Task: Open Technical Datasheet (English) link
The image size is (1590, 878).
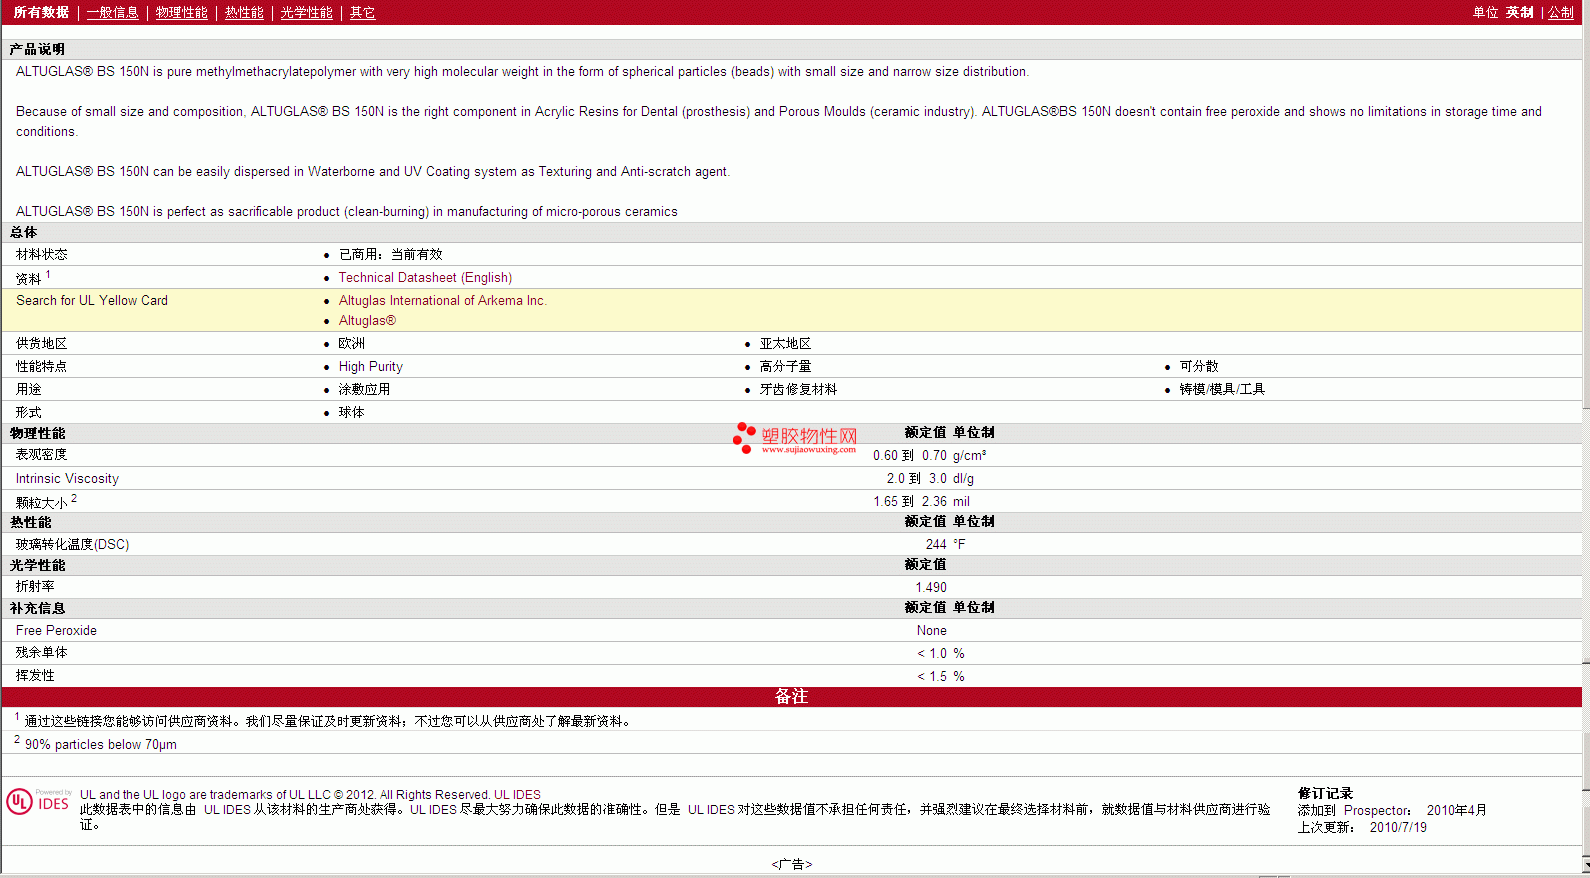Action: click(425, 277)
